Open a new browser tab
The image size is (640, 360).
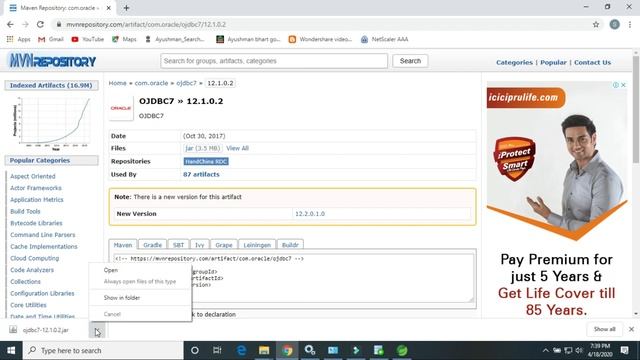click(x=126, y=8)
